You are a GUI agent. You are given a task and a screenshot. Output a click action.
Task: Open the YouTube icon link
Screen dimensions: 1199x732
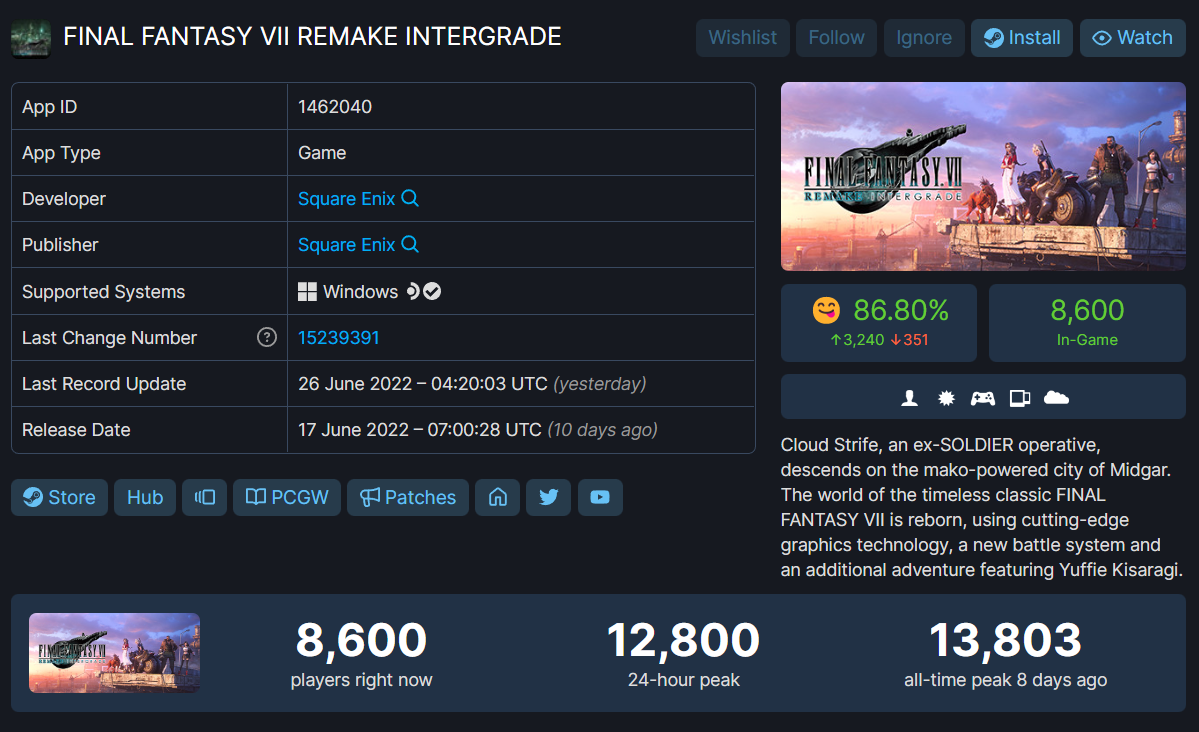600,497
